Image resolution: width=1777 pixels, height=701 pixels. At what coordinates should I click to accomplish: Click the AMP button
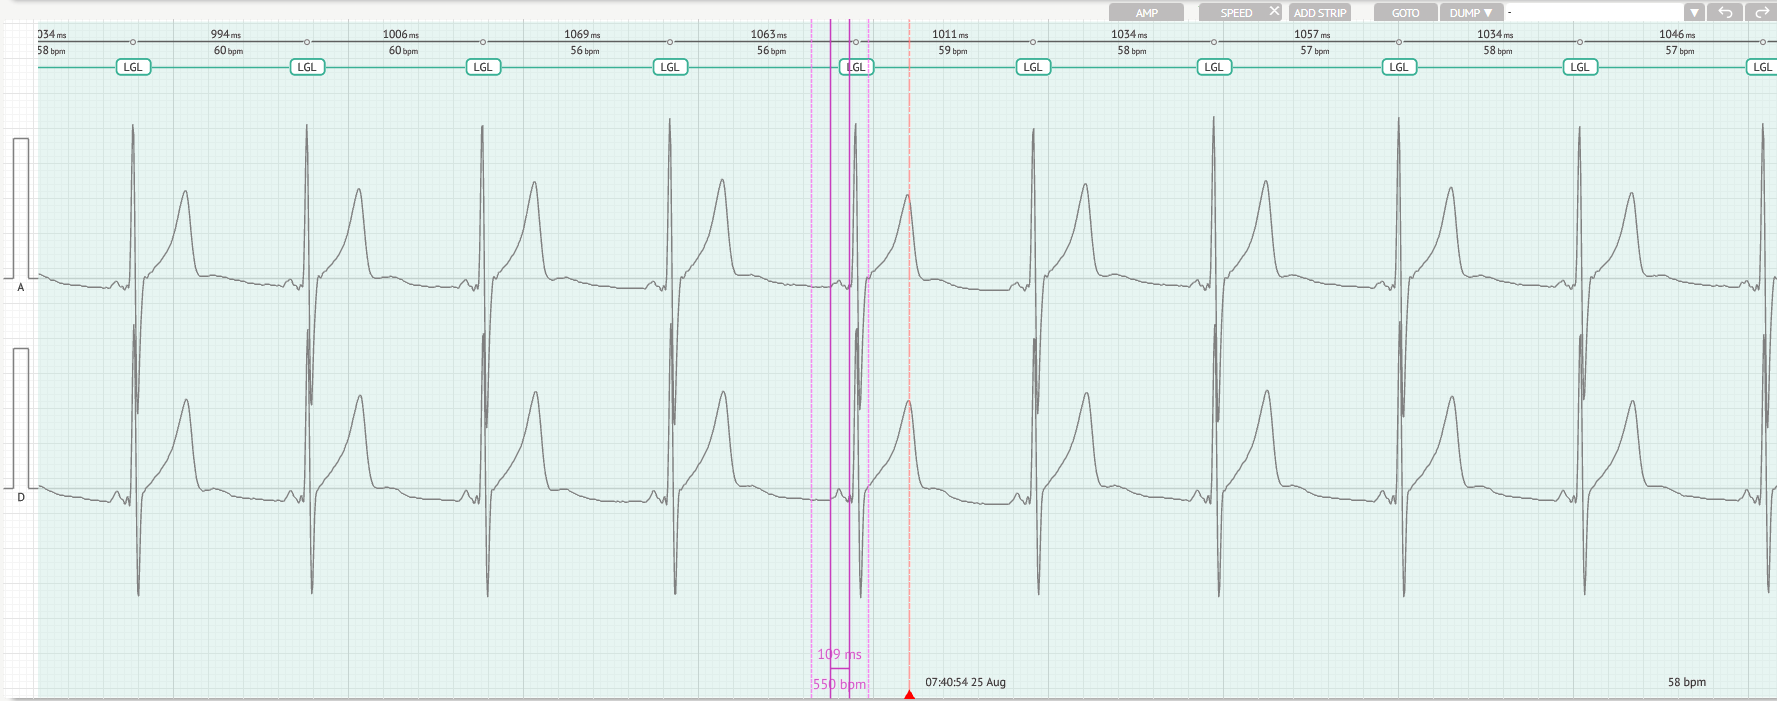[x=1146, y=12]
